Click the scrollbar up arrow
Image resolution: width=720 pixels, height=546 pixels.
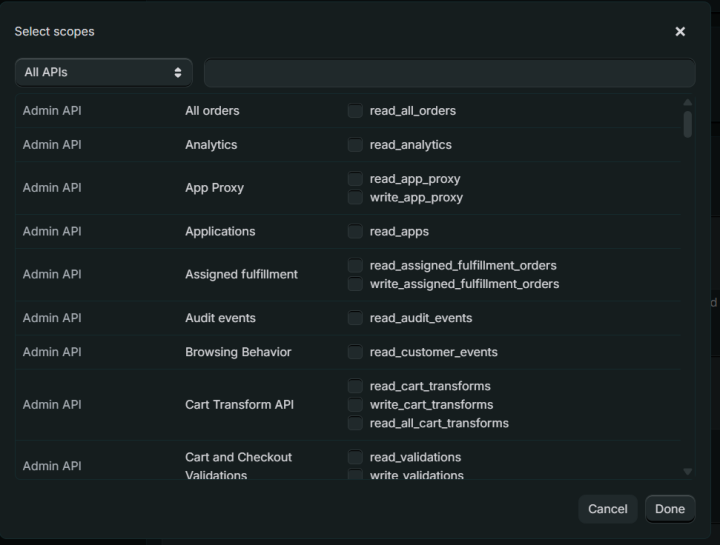[x=687, y=103]
